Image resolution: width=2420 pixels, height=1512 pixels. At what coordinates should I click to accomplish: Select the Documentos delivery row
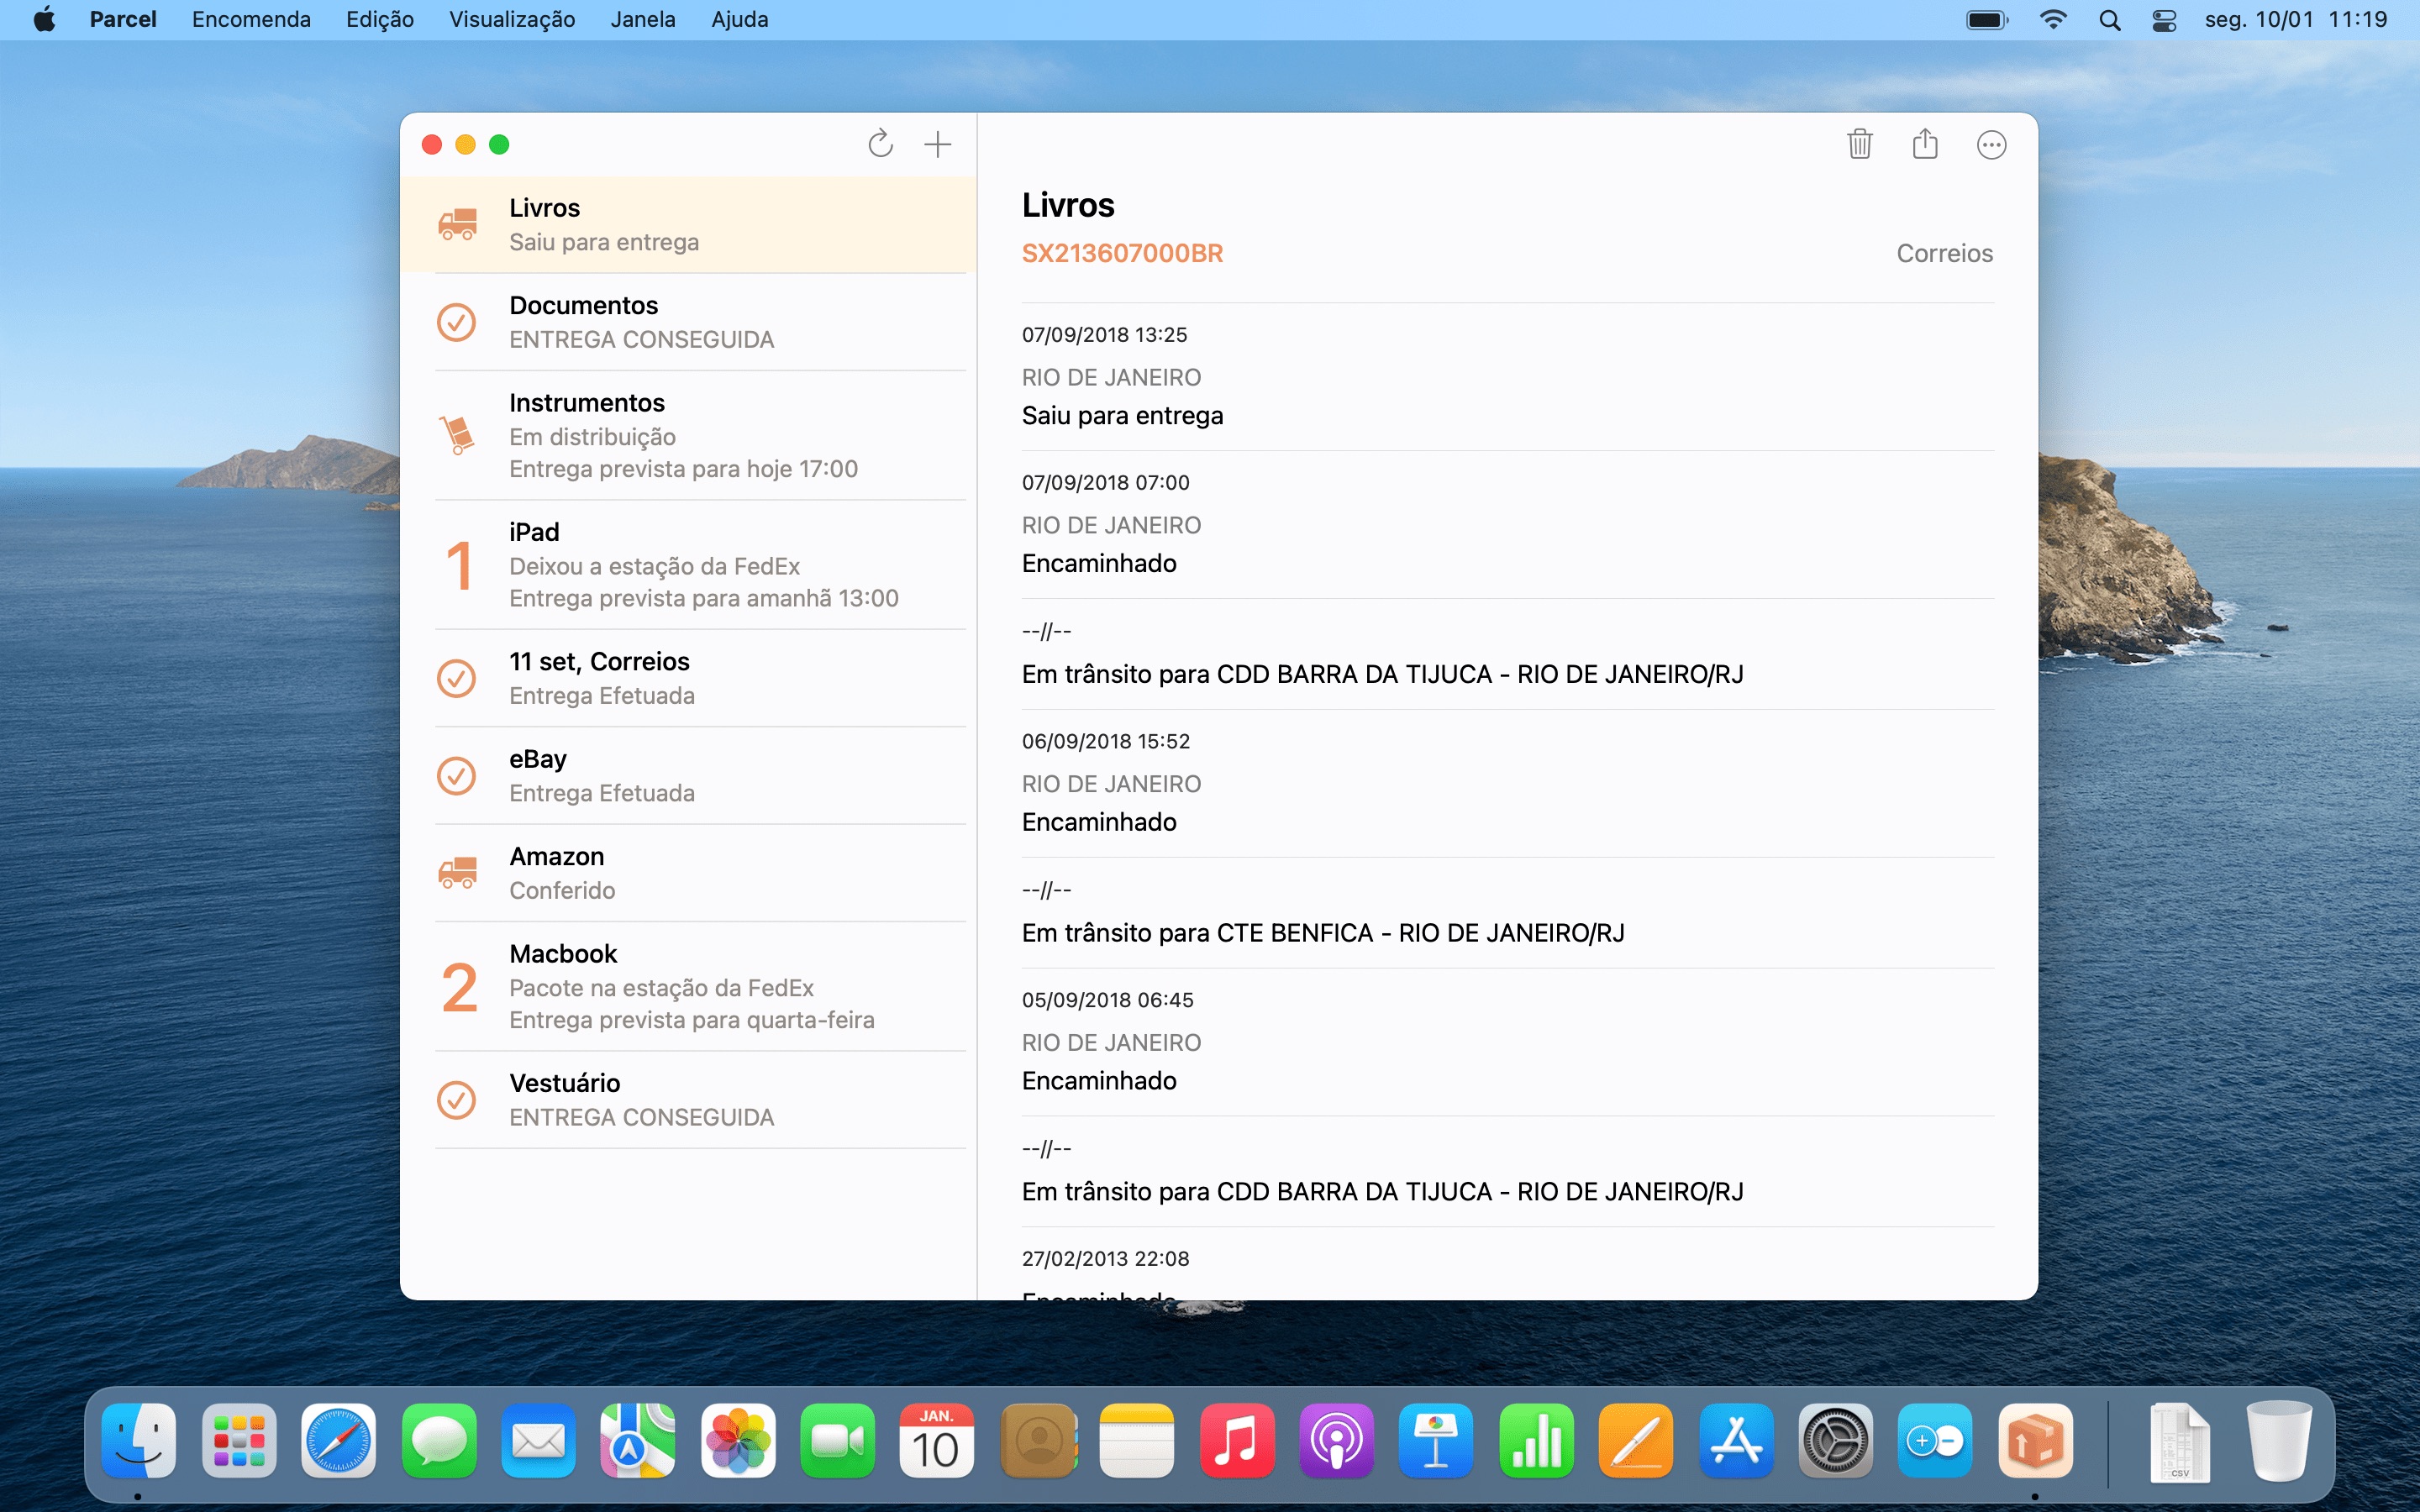click(x=688, y=322)
